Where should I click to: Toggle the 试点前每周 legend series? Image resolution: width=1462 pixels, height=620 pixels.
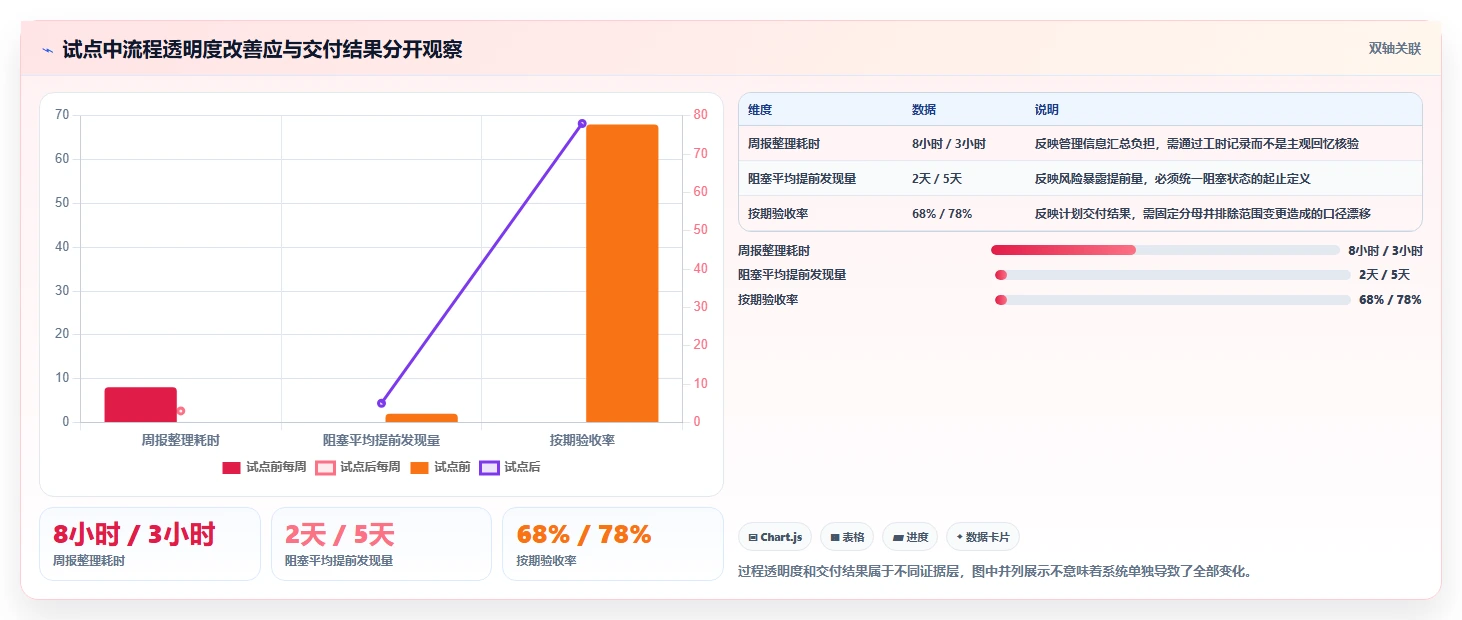coord(264,467)
